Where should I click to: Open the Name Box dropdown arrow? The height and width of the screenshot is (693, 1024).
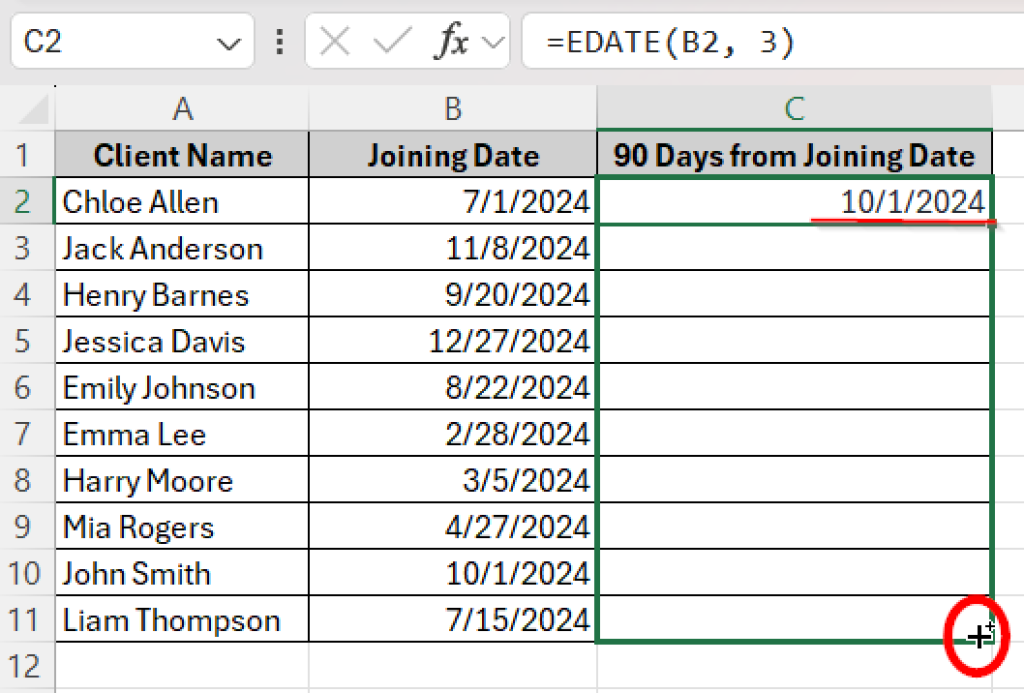tap(230, 41)
